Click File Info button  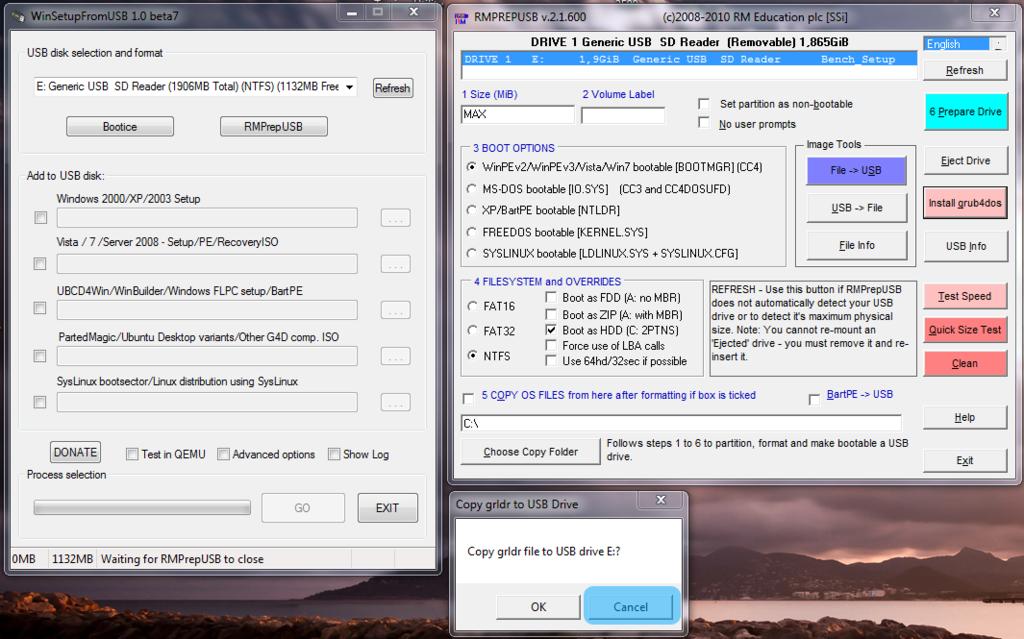click(x=856, y=245)
